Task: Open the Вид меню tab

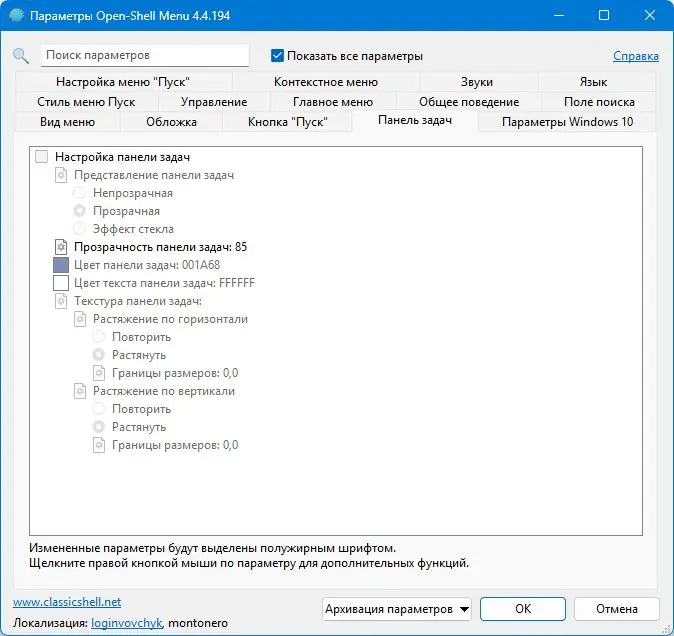Action: click(67, 122)
